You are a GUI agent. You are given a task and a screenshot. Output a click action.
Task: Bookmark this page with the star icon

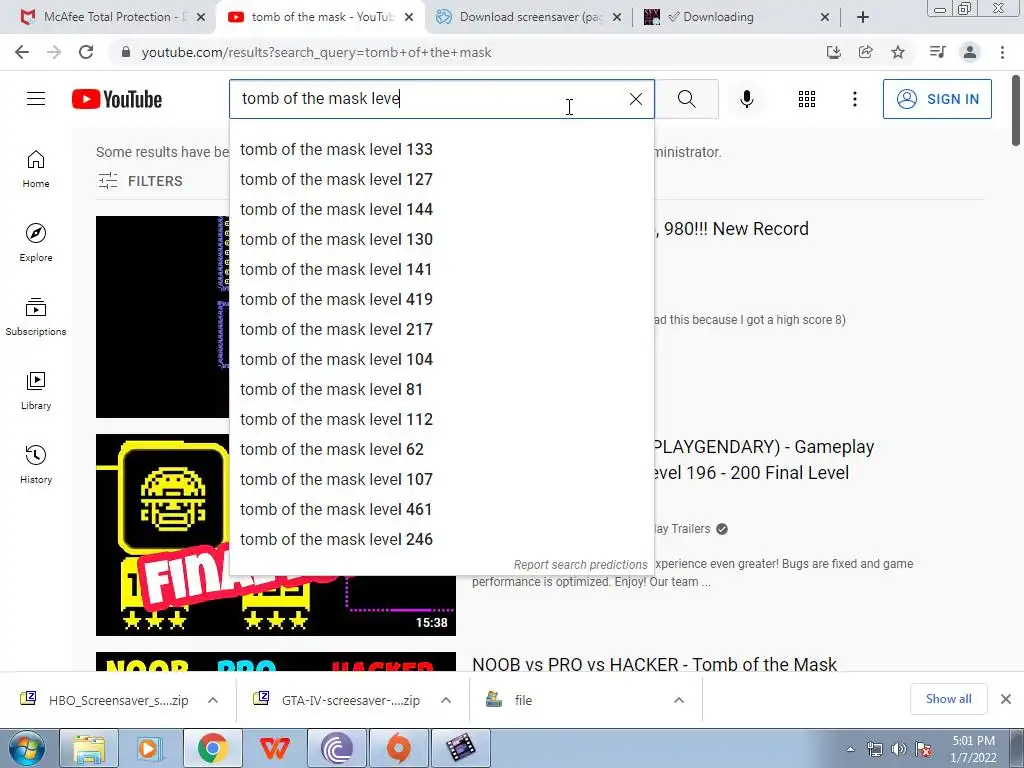click(x=898, y=52)
